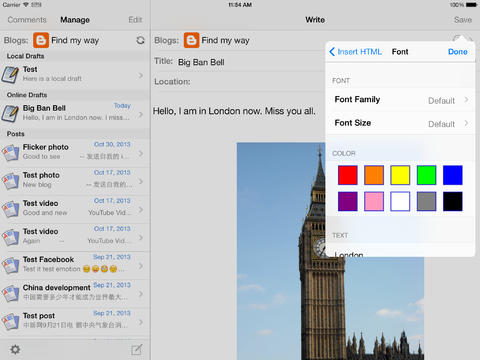
Task: Tap the compose new post icon
Action: pos(137,349)
